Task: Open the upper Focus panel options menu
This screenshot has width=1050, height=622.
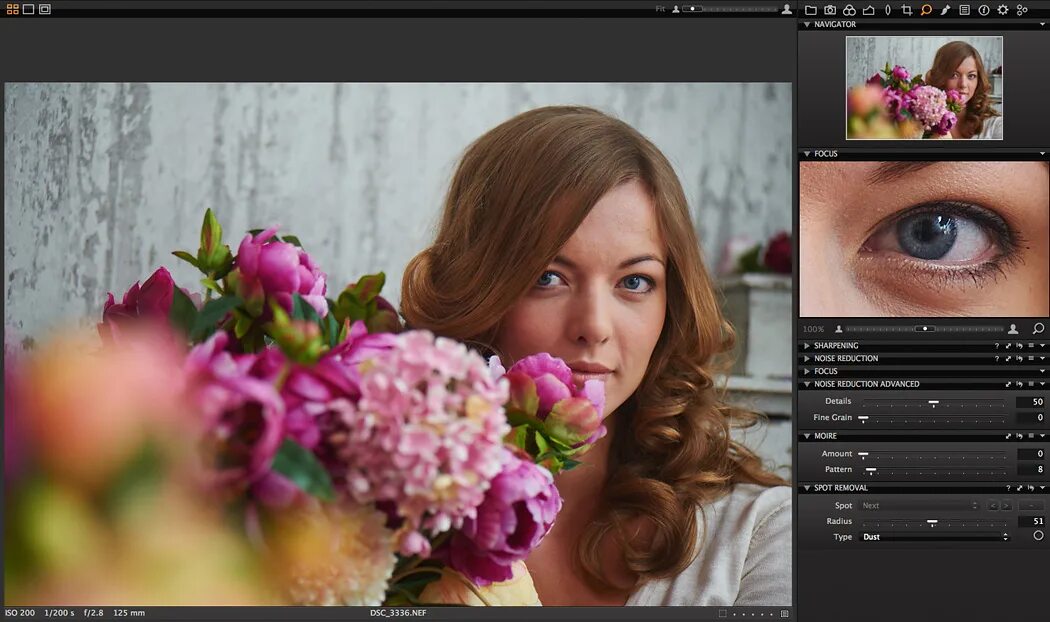Action: (1042, 154)
